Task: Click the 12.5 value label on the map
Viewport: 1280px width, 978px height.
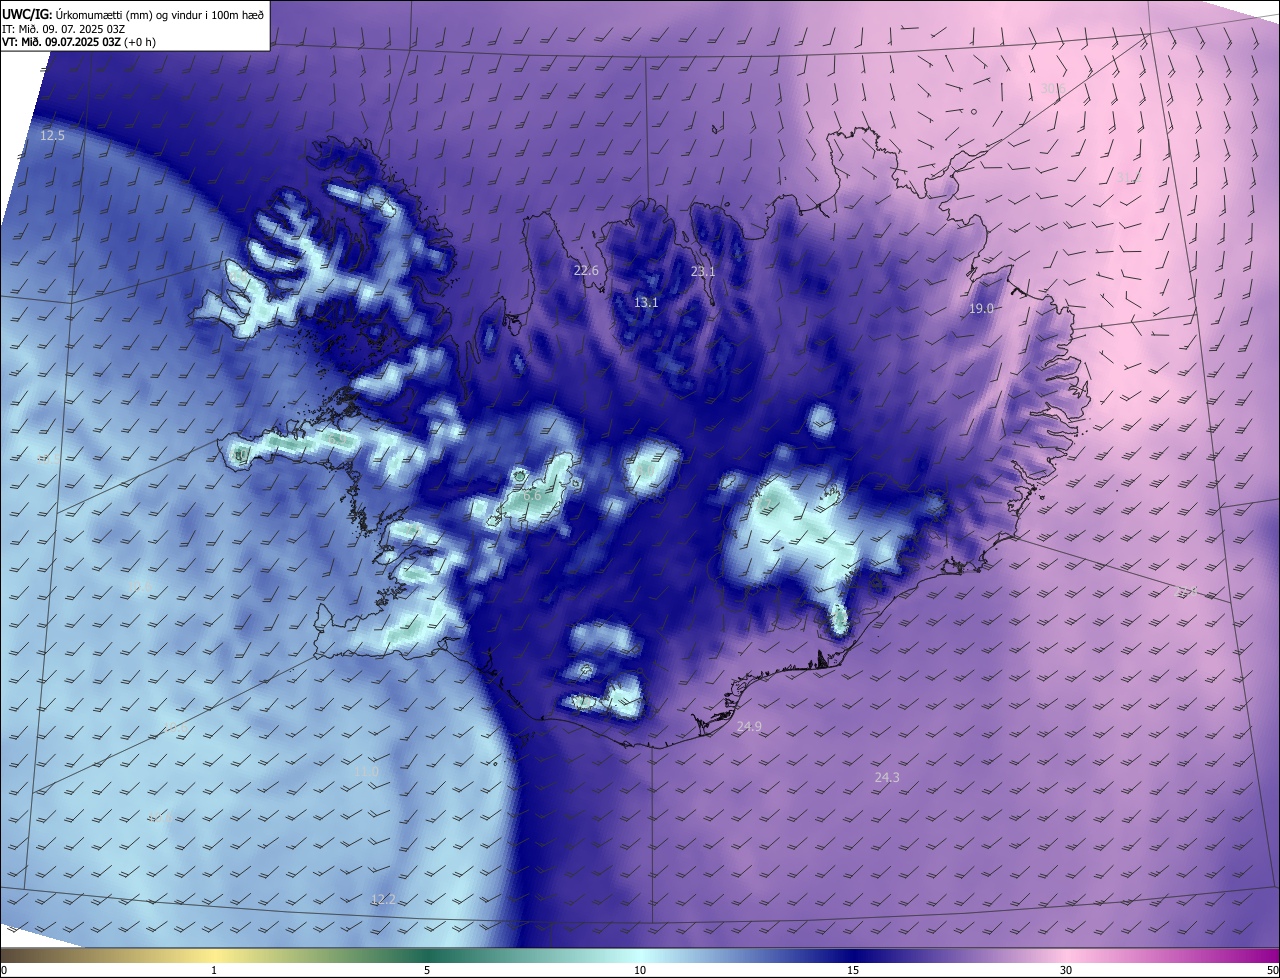Action: click(52, 135)
